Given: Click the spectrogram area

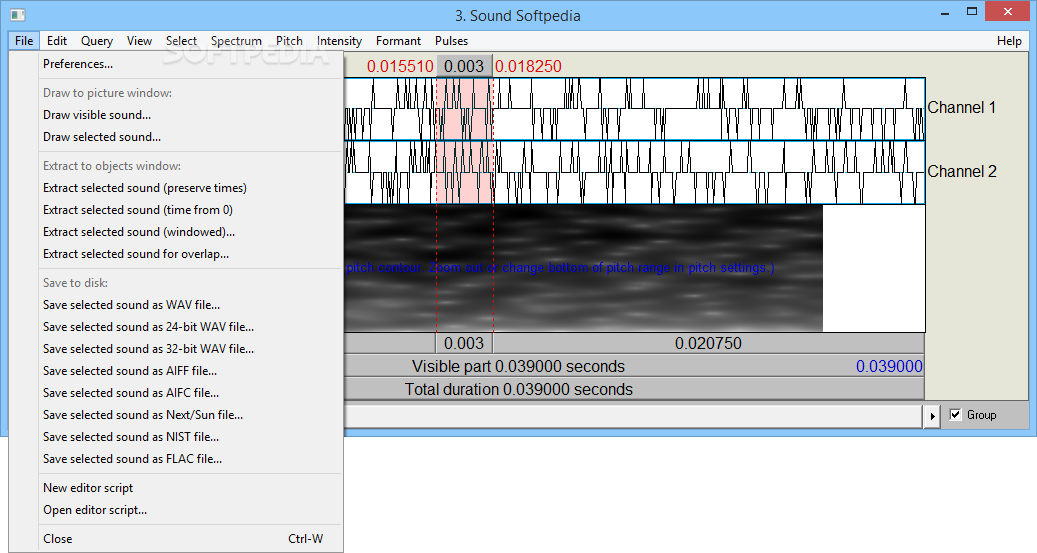Looking at the screenshot, I should [x=583, y=268].
